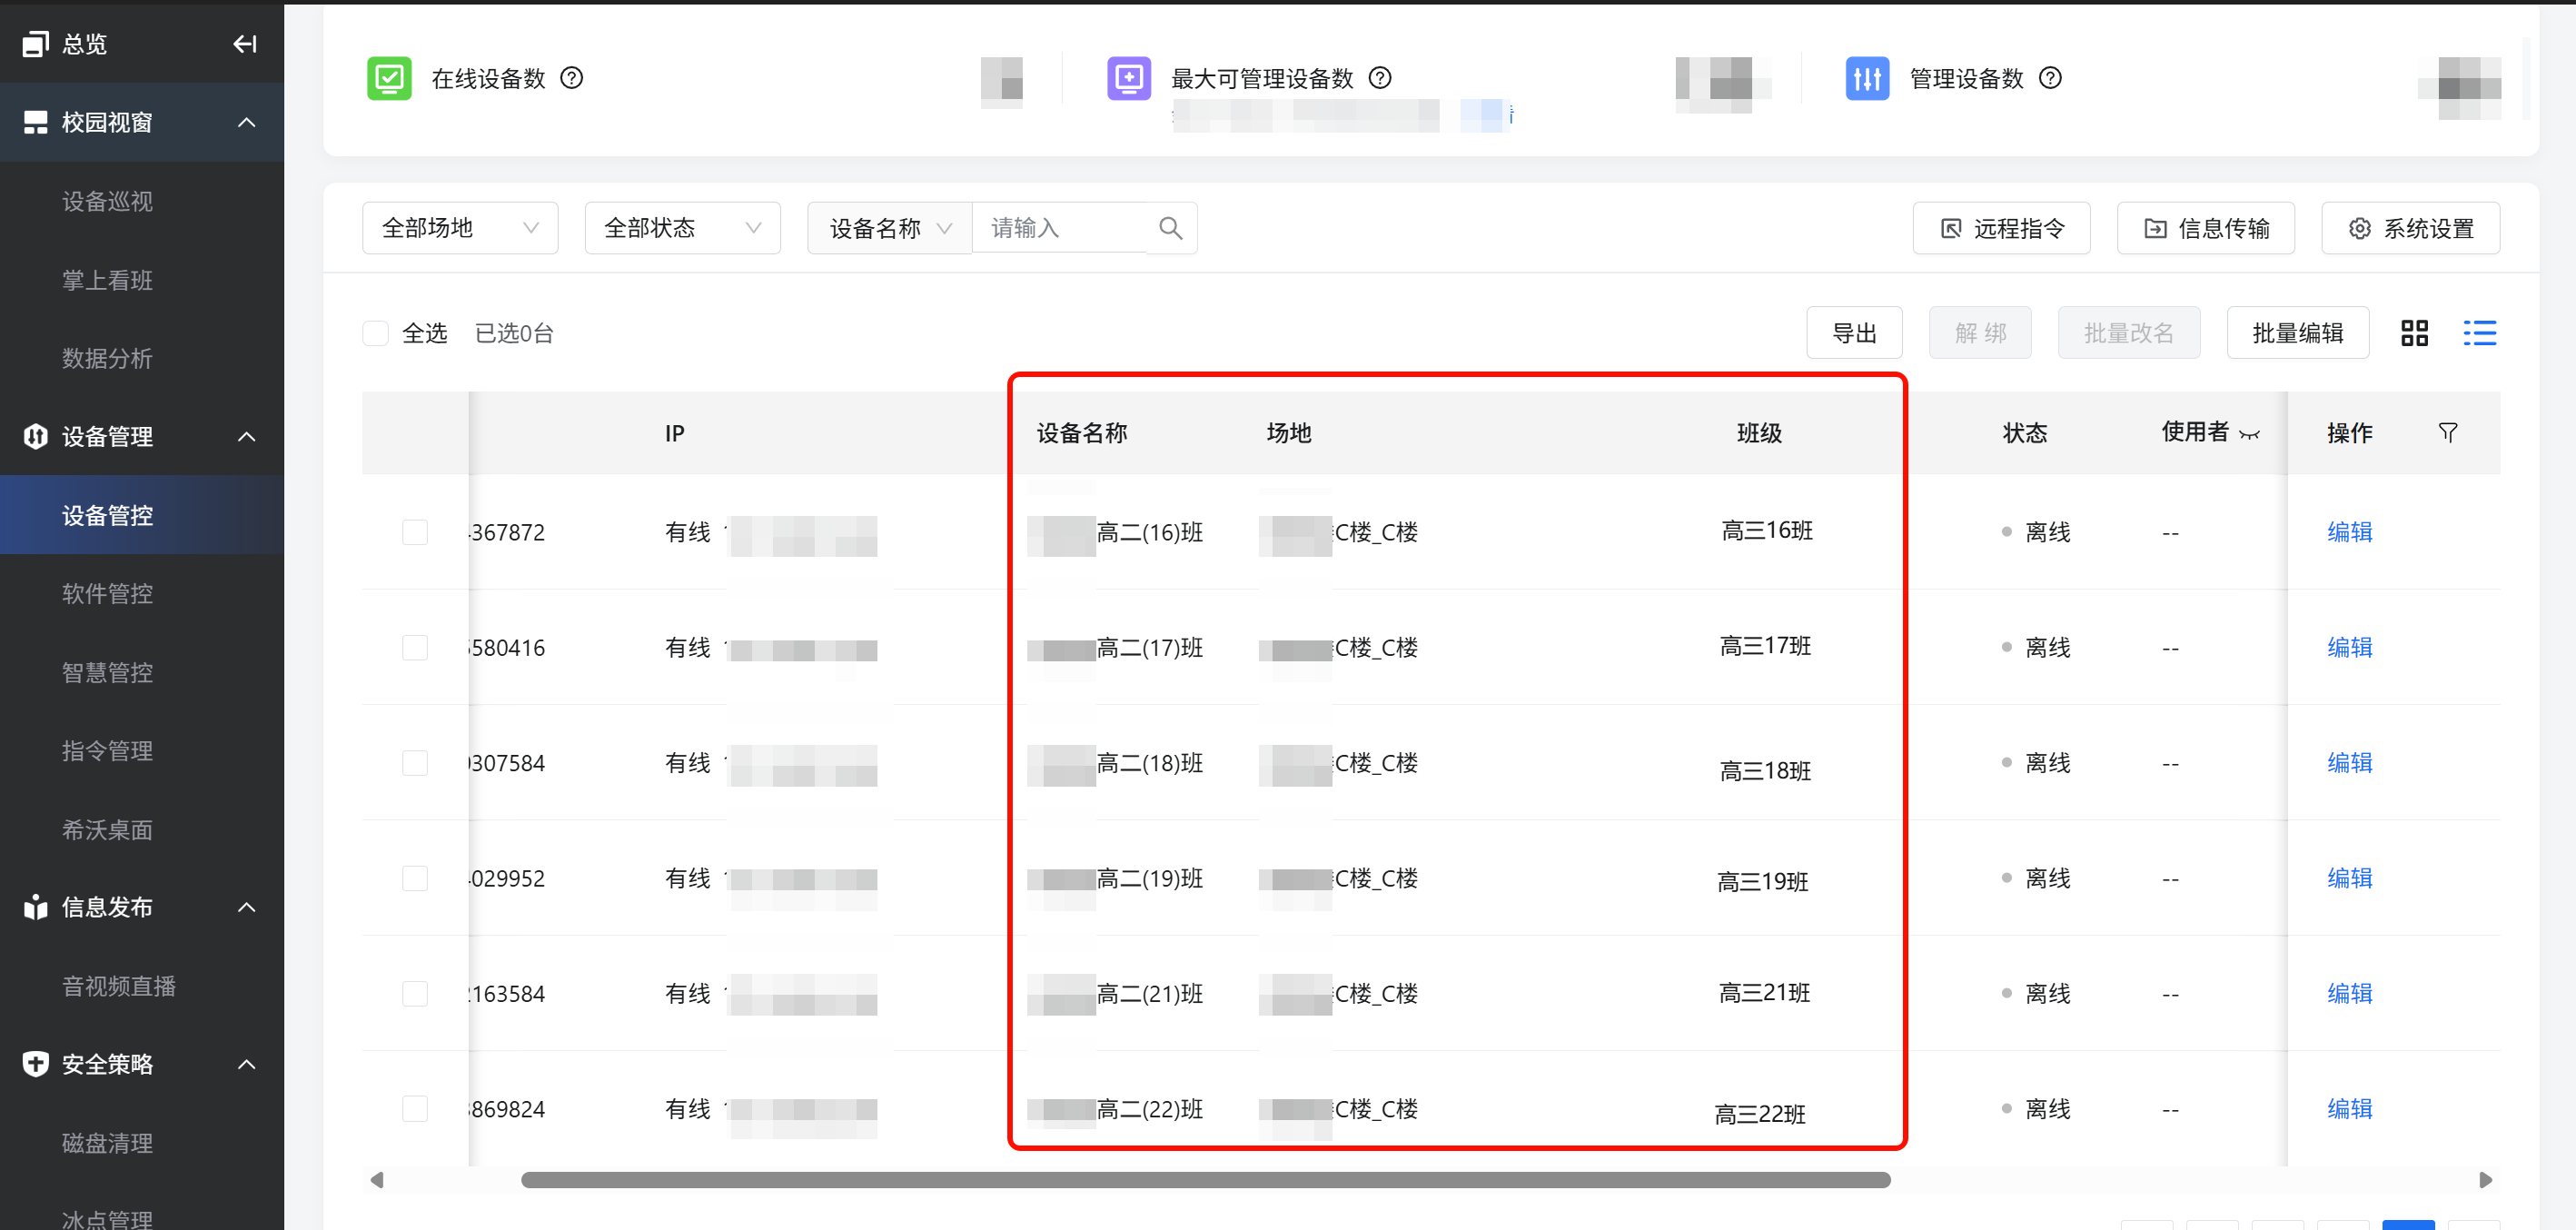This screenshot has width=2576, height=1230.
Task: Click help icon beside 管理设备数
Action: pos(2049,78)
